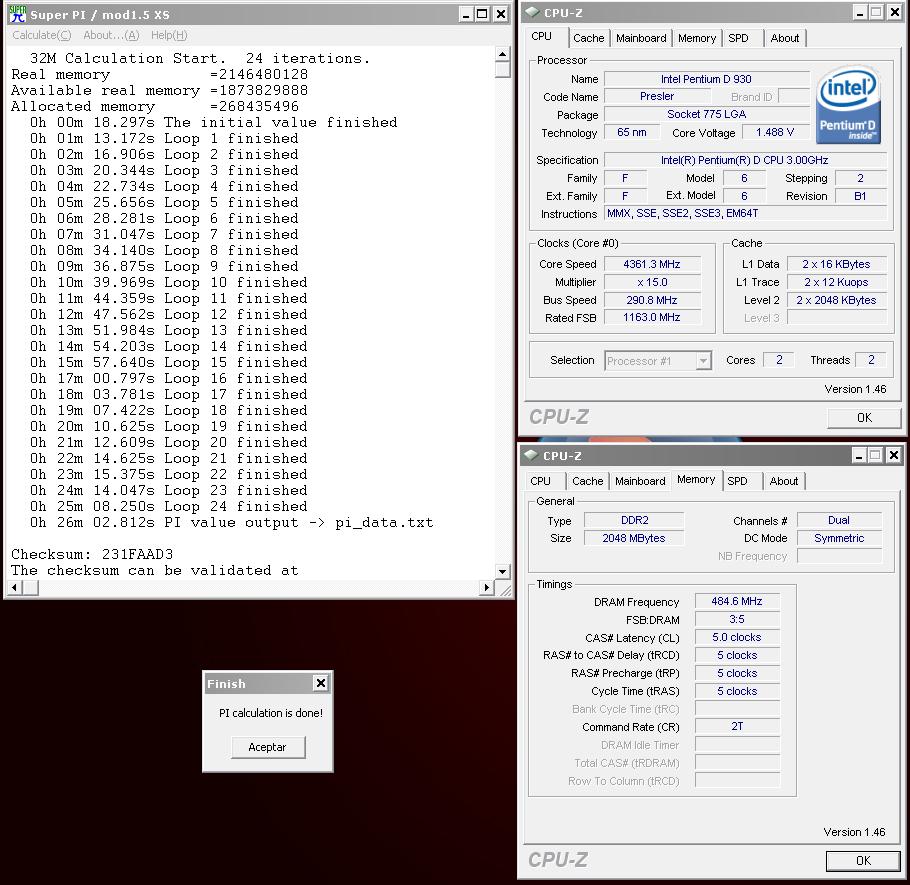Click the Super PI title bar icon
The image size is (910, 885).
point(17,14)
